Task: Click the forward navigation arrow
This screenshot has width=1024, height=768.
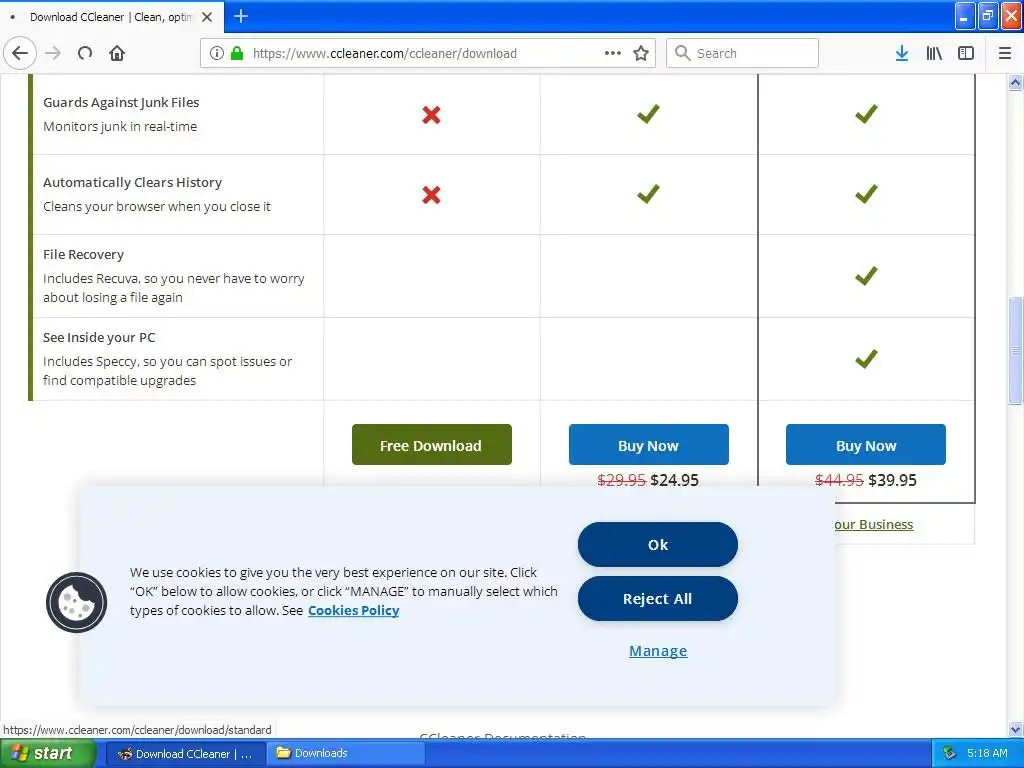Action: [54, 53]
